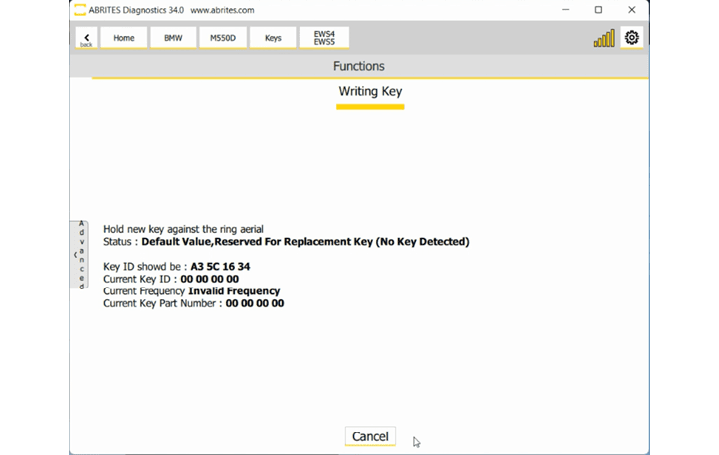
Task: Click the Abrites logo in title bar
Action: pos(80,10)
